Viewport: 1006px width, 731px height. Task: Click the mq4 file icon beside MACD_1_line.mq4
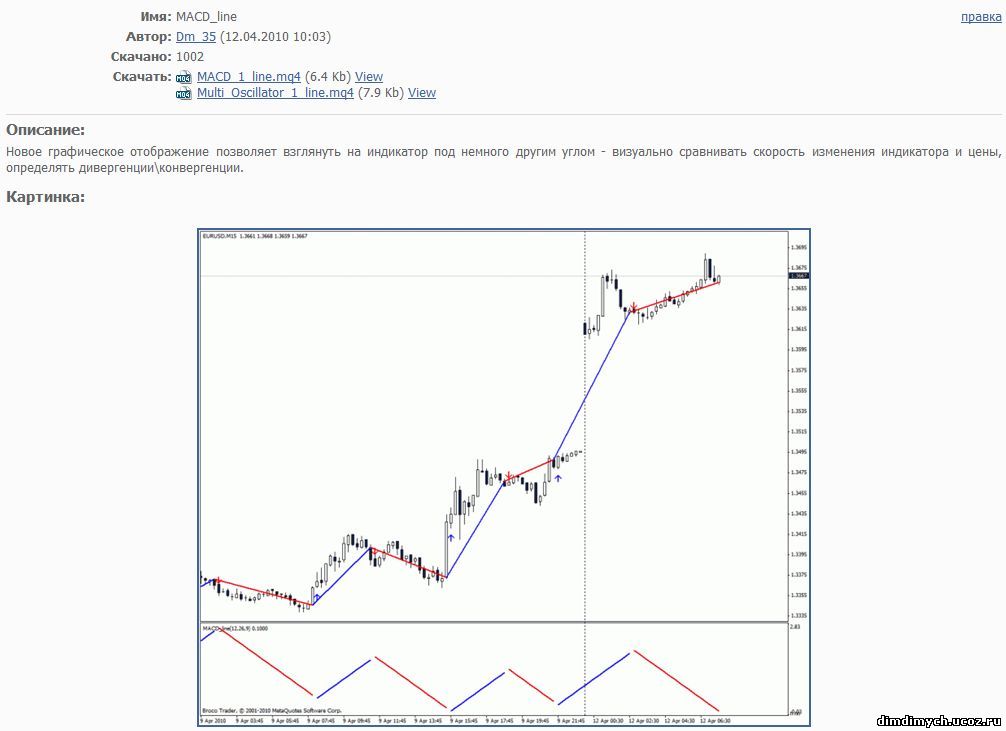click(183, 78)
